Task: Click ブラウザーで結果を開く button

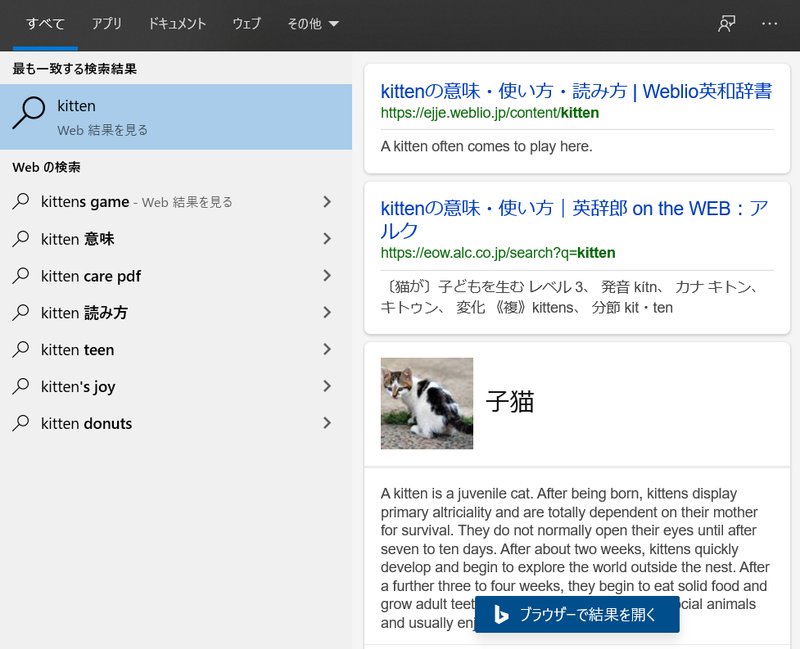Action: (577, 614)
